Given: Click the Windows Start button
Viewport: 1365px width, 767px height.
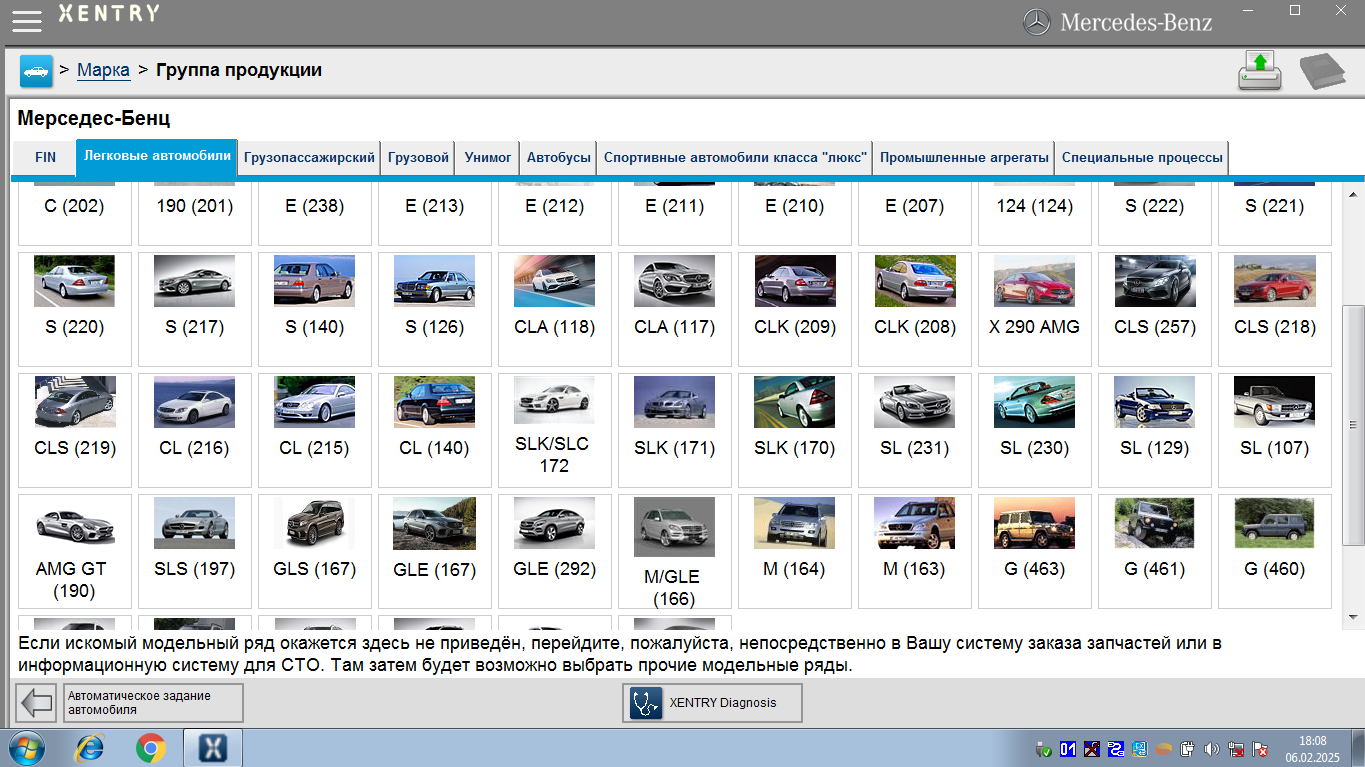Looking at the screenshot, I should pos(27,748).
